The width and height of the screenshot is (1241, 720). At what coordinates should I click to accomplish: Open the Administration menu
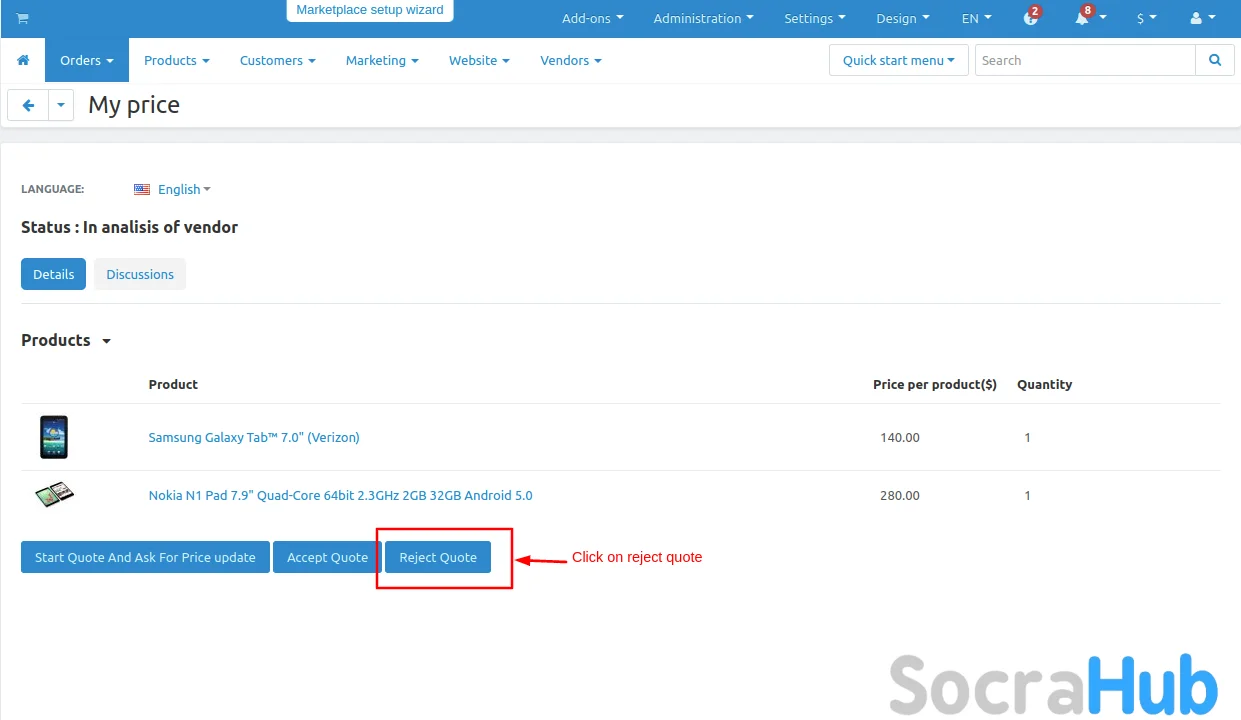click(703, 18)
